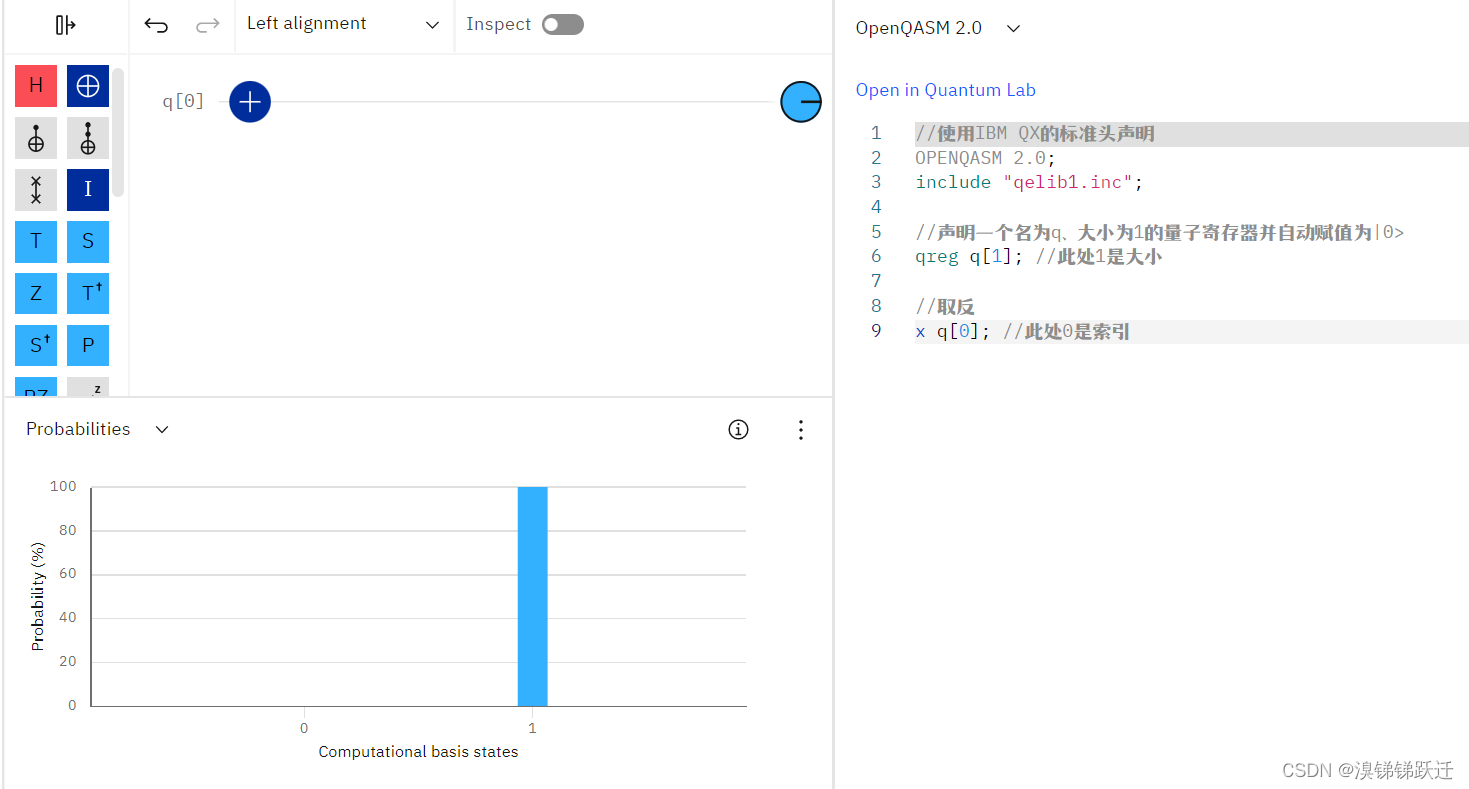Click the undo arrow icon
1469x789 pixels.
click(157, 24)
